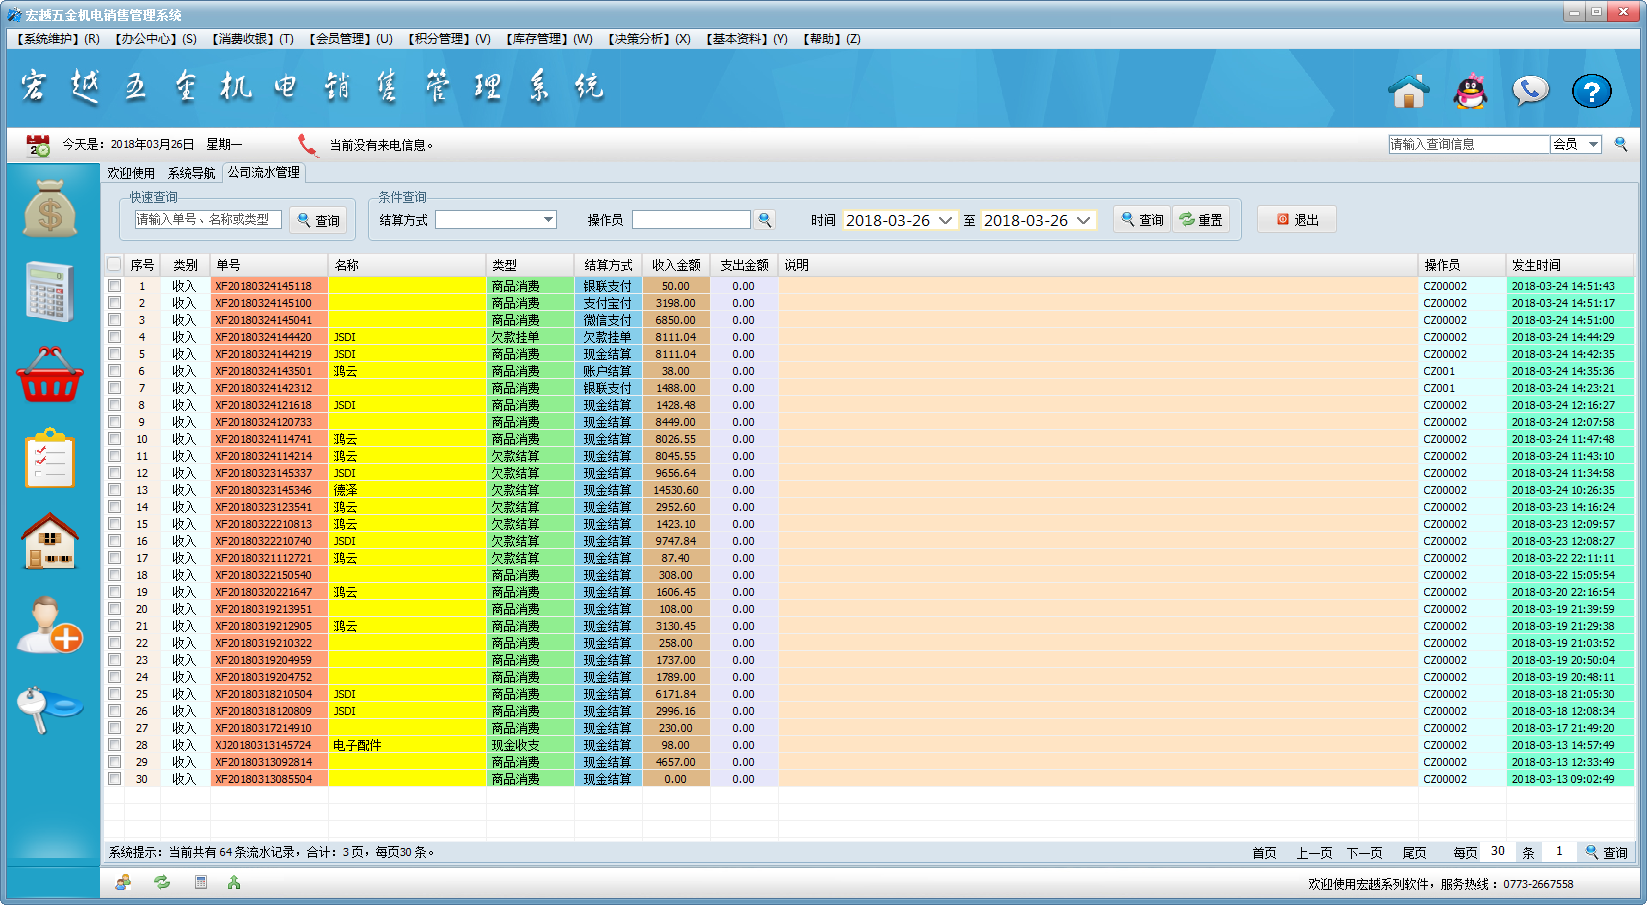The height and width of the screenshot is (905, 1647).
Task: Check the checkbox for row 30
Action: [x=114, y=779]
